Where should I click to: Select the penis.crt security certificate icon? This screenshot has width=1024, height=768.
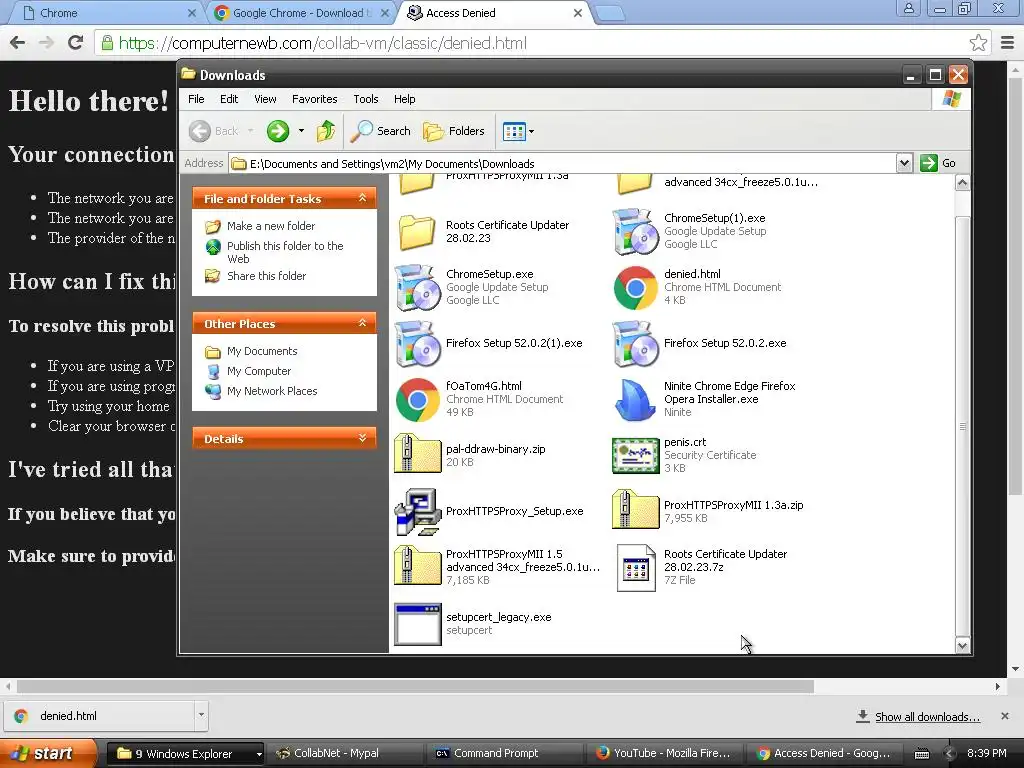point(635,455)
